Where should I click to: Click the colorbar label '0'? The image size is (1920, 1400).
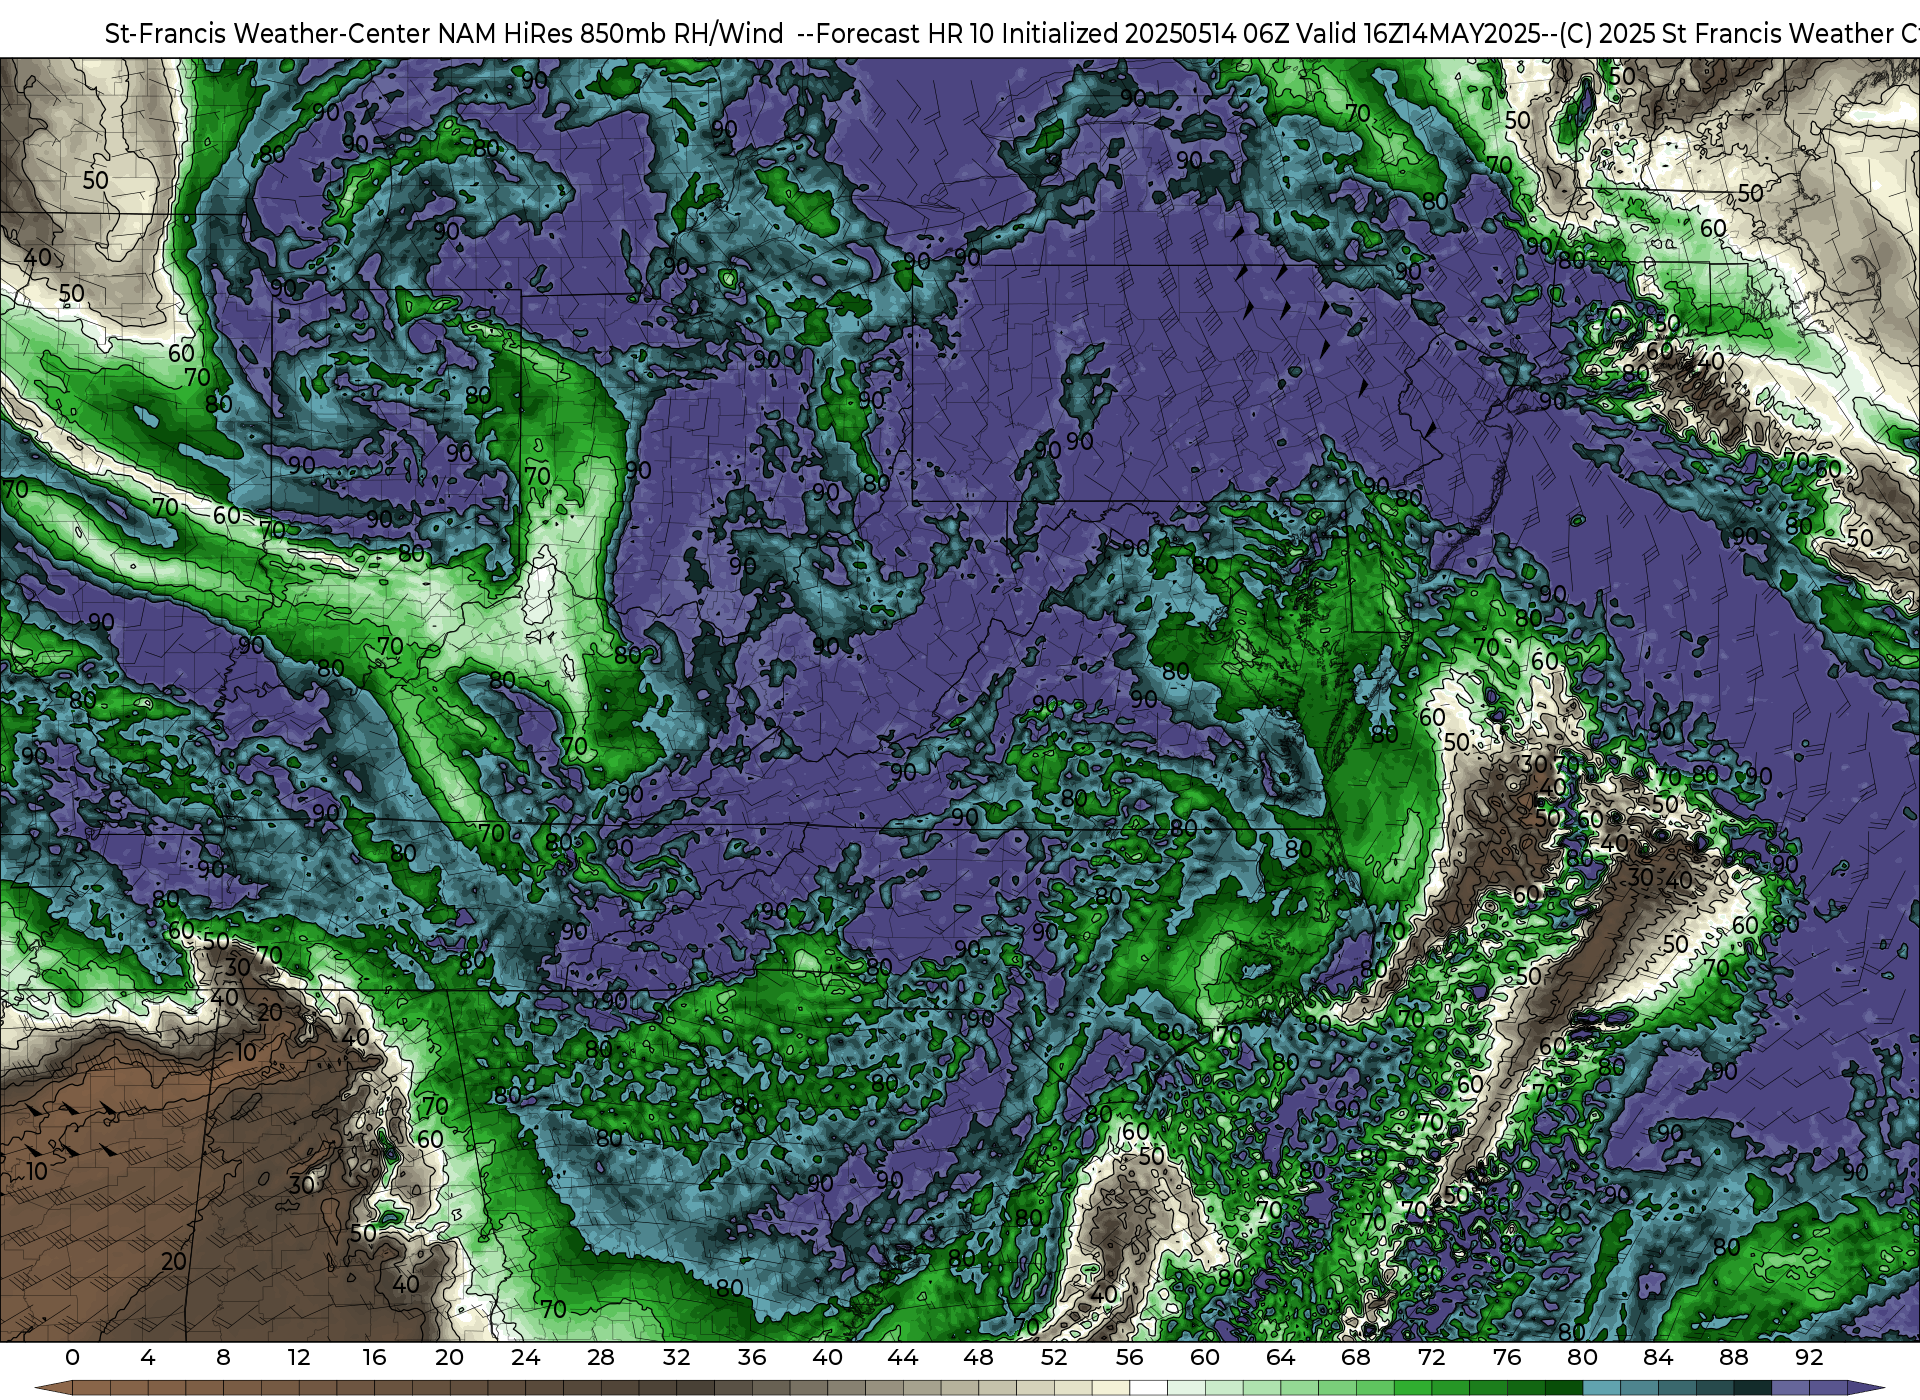pyautogui.click(x=72, y=1357)
